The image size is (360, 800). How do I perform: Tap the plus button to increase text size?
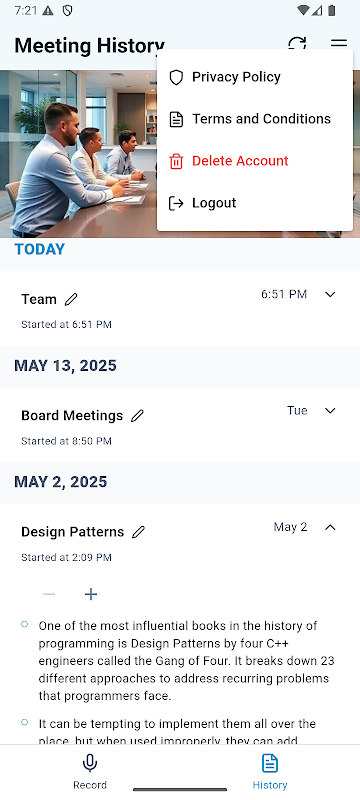91,594
